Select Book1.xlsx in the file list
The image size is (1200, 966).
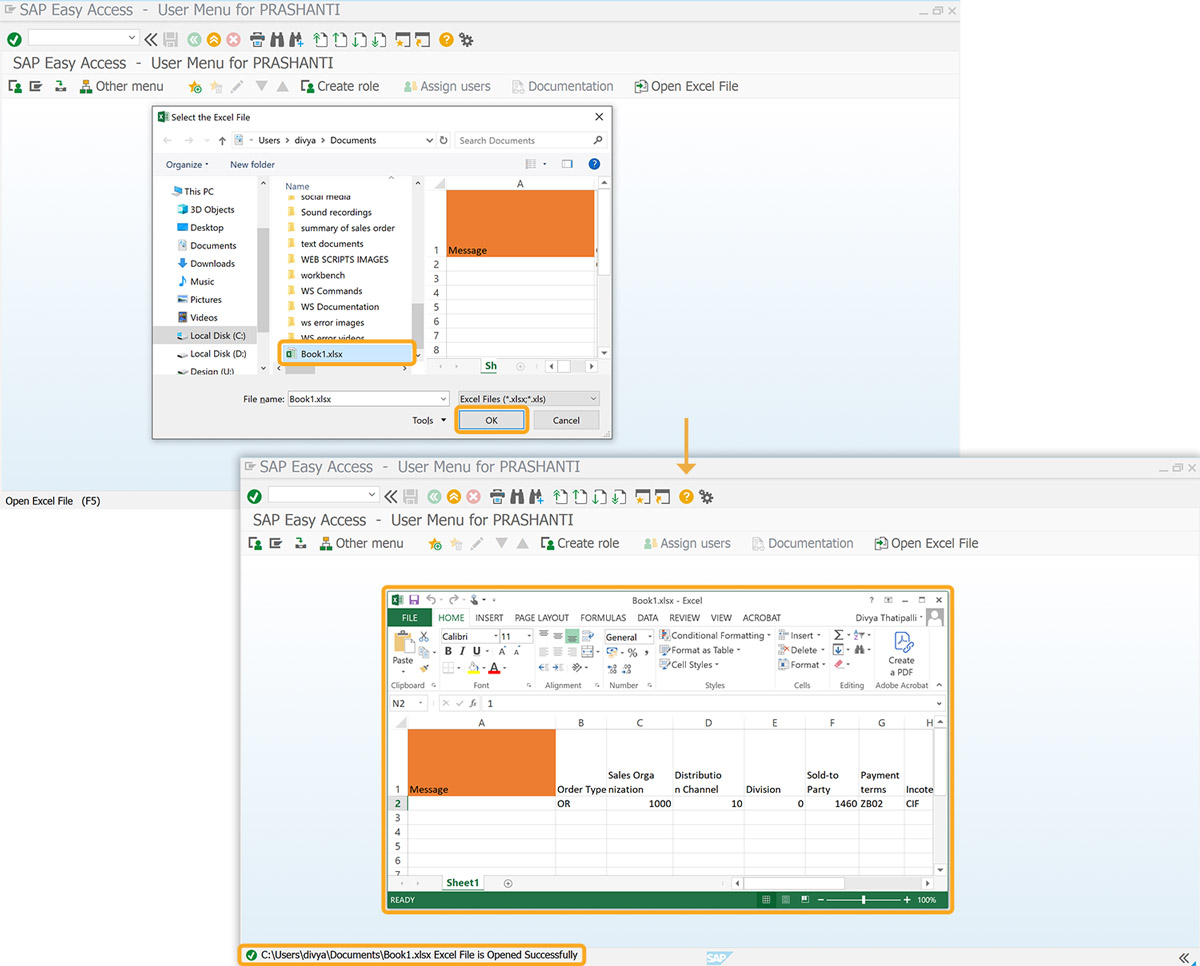(x=347, y=354)
